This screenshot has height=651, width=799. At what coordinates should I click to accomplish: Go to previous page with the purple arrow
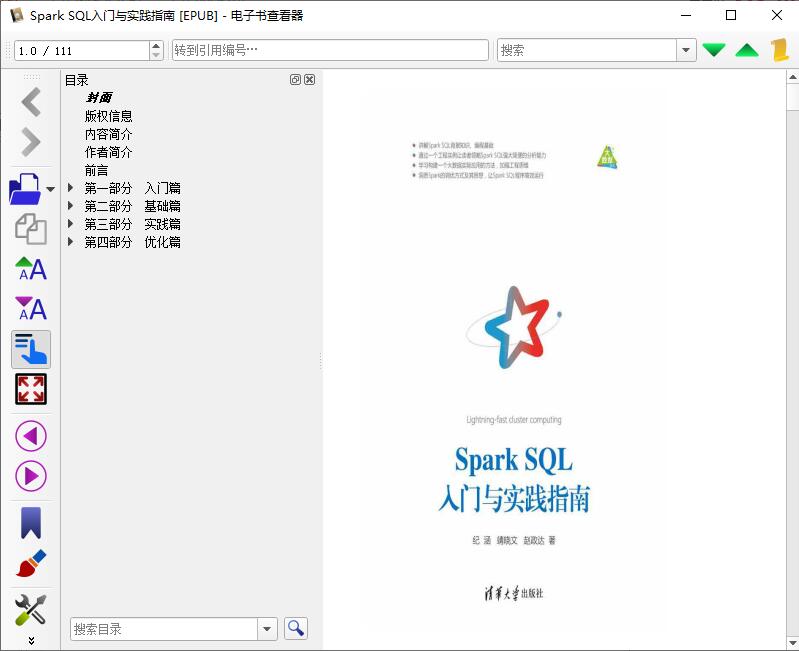point(31,436)
